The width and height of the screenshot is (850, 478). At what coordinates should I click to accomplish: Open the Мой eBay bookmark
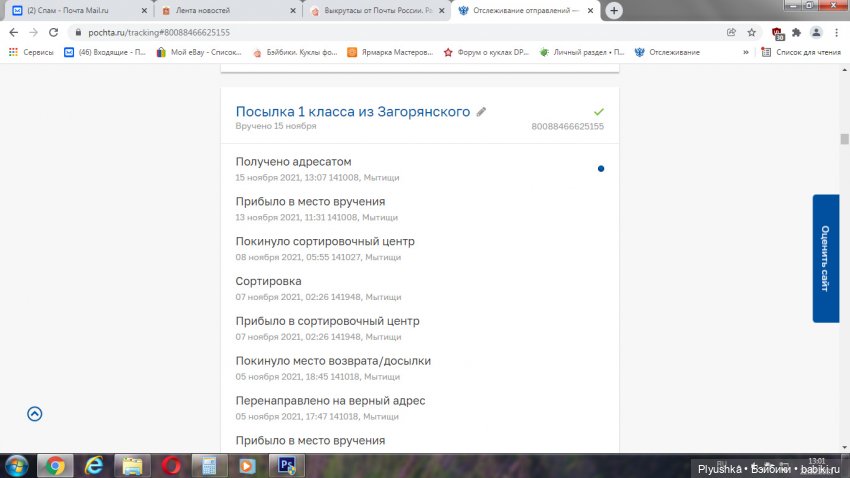198,52
